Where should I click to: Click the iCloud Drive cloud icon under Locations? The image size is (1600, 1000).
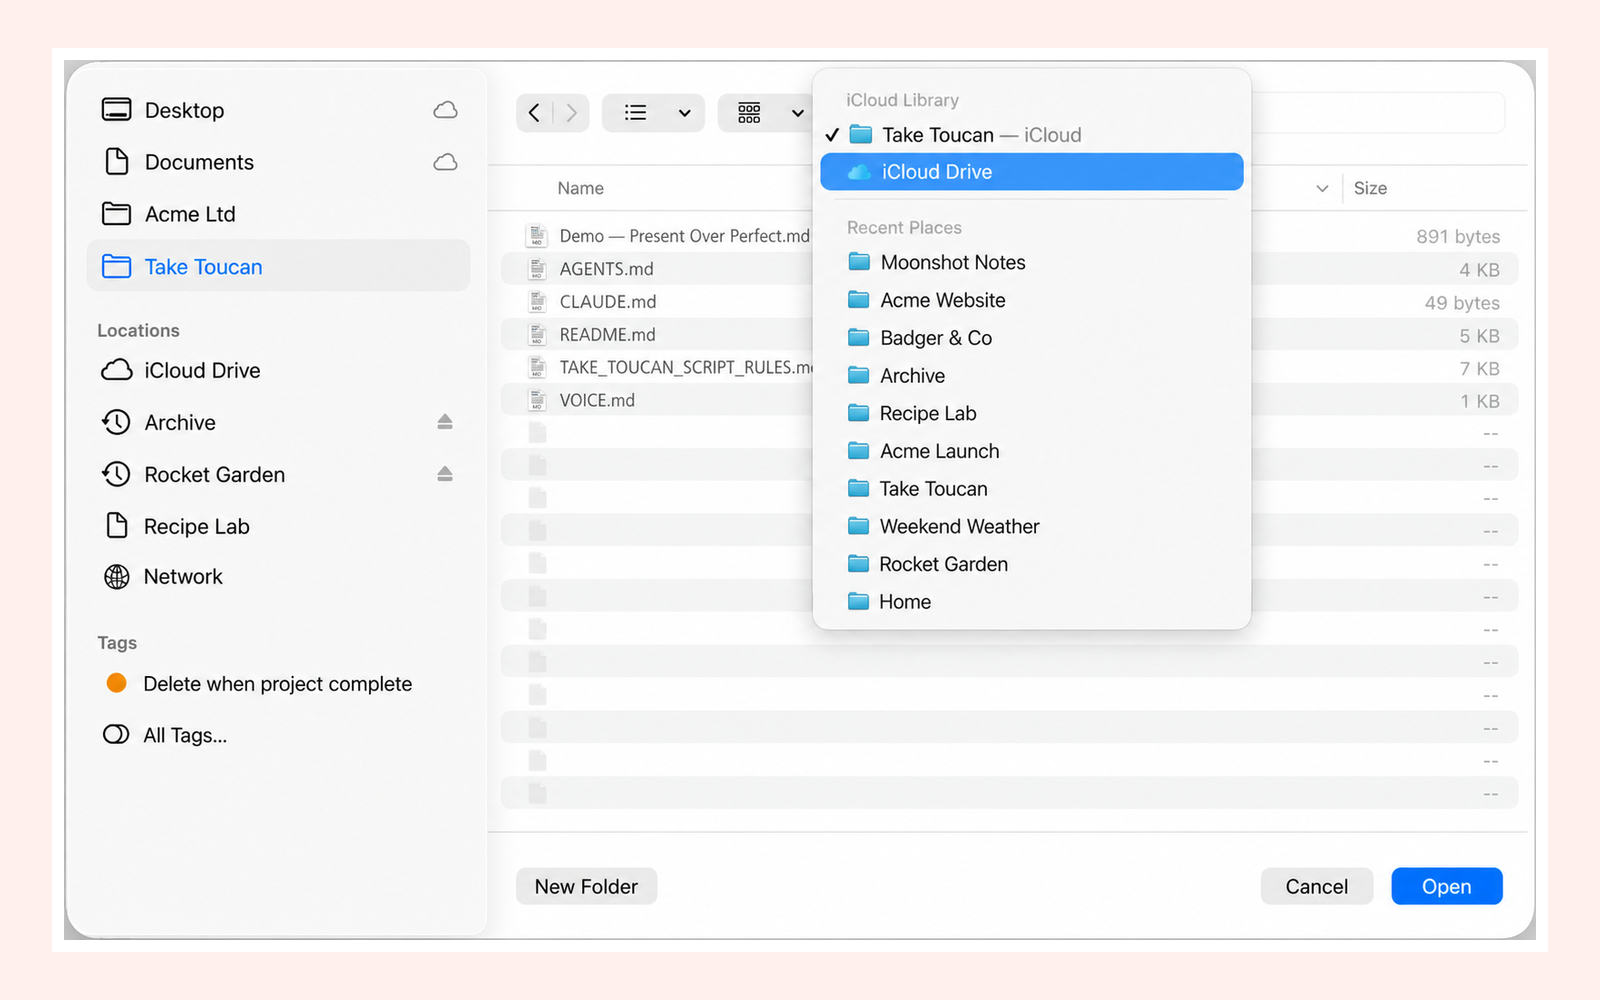pyautogui.click(x=117, y=370)
